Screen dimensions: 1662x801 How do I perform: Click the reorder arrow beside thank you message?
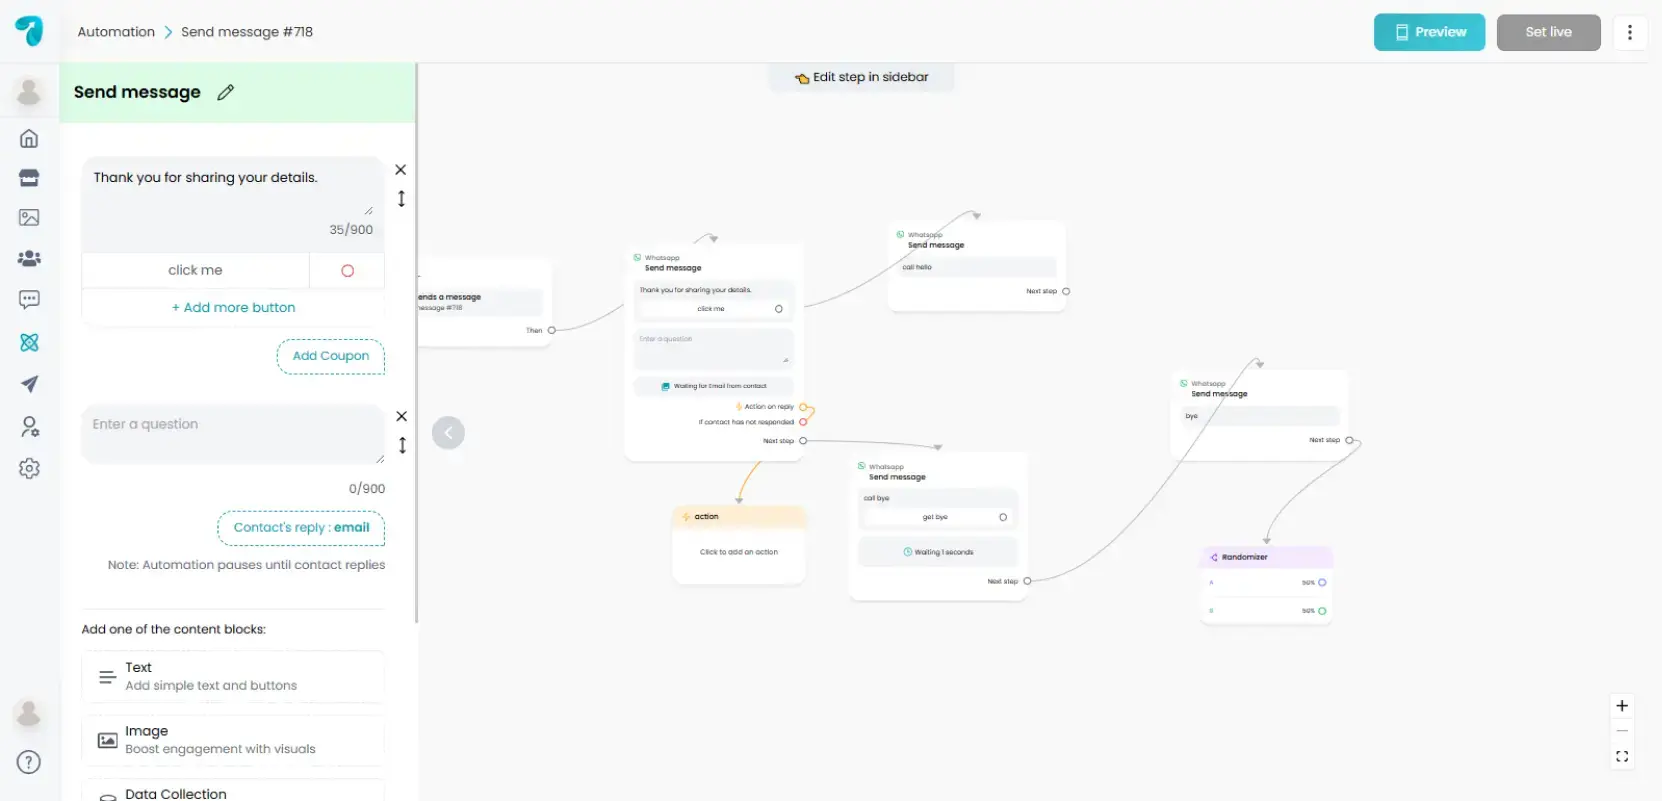[x=401, y=199]
